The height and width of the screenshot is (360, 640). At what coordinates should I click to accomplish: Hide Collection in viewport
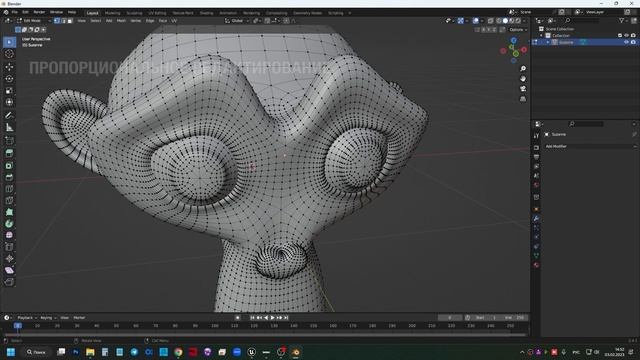coord(627,36)
